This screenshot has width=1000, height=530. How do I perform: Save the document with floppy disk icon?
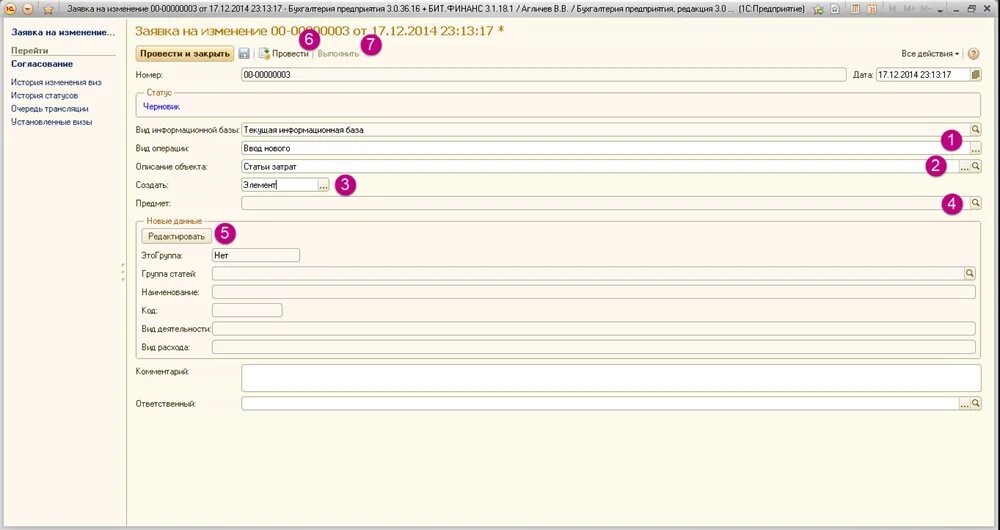click(244, 54)
